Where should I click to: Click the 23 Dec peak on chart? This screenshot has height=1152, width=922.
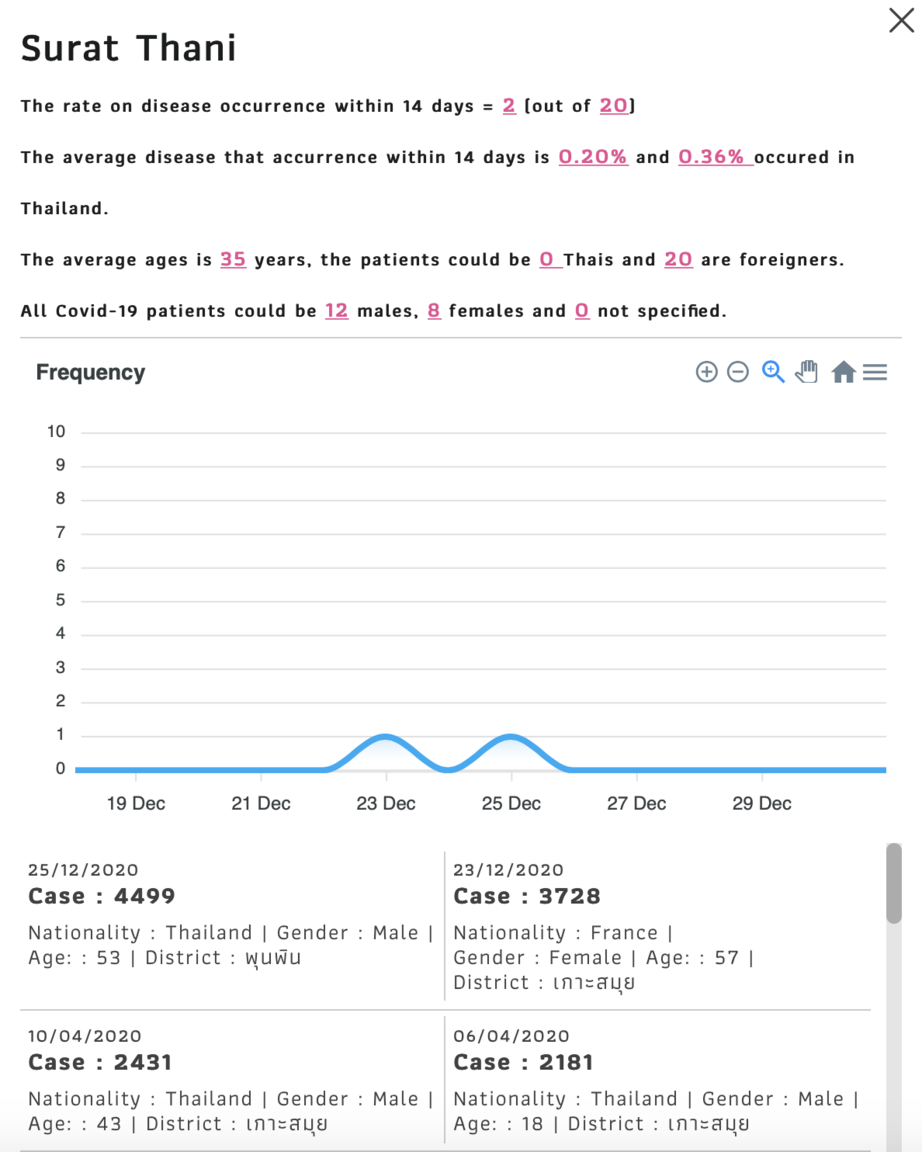tap(386, 735)
